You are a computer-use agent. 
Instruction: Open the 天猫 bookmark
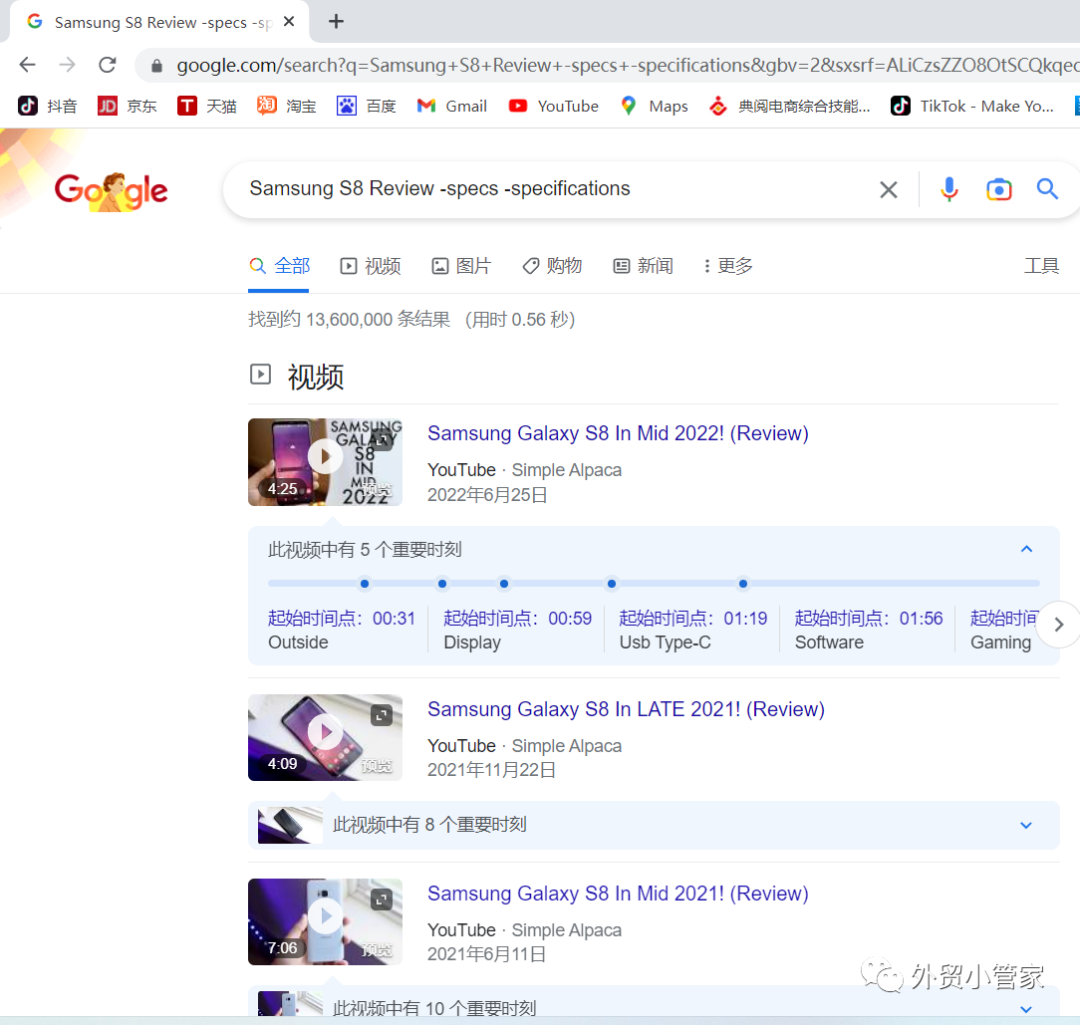(207, 106)
